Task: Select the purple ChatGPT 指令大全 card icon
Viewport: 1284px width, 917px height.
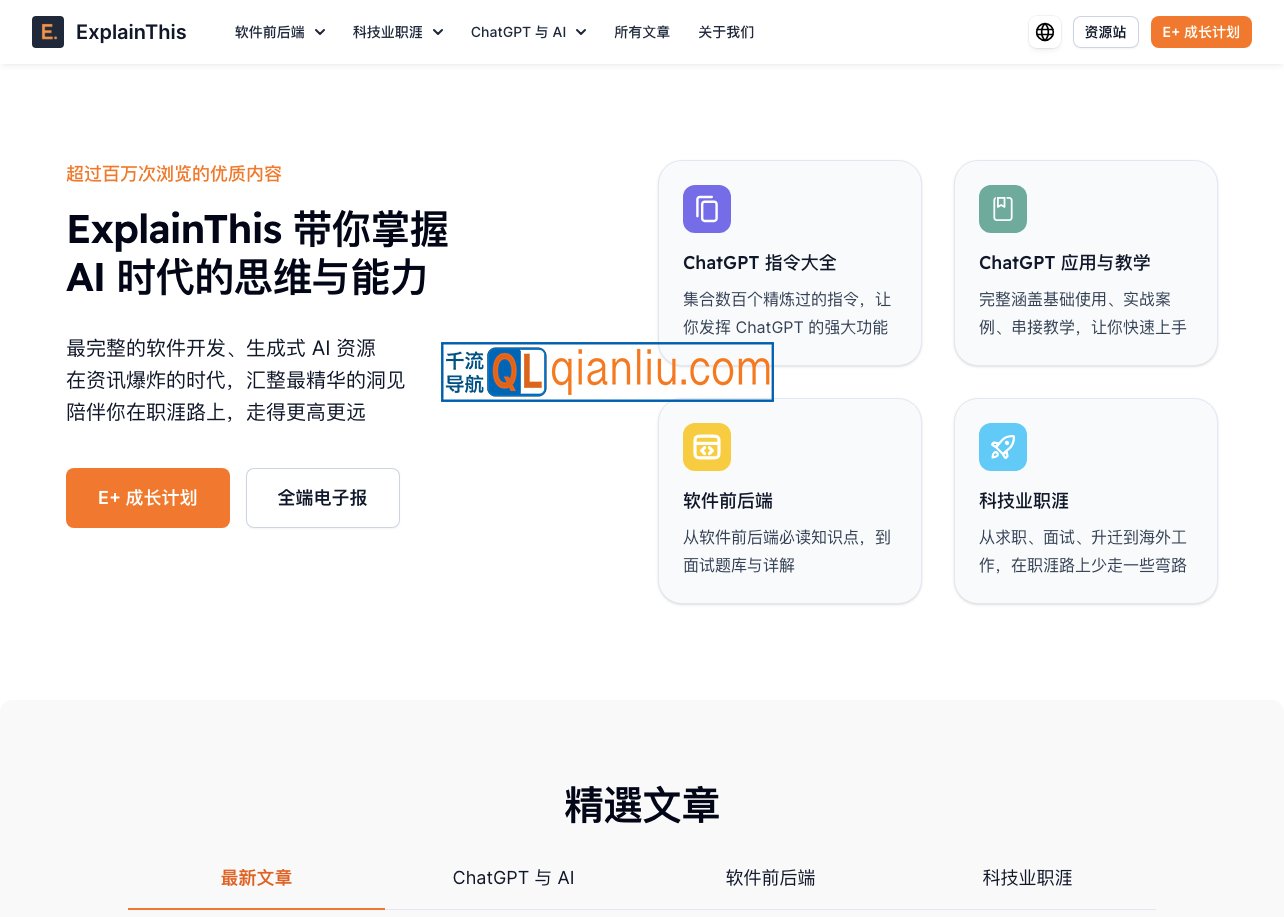Action: (x=706, y=209)
